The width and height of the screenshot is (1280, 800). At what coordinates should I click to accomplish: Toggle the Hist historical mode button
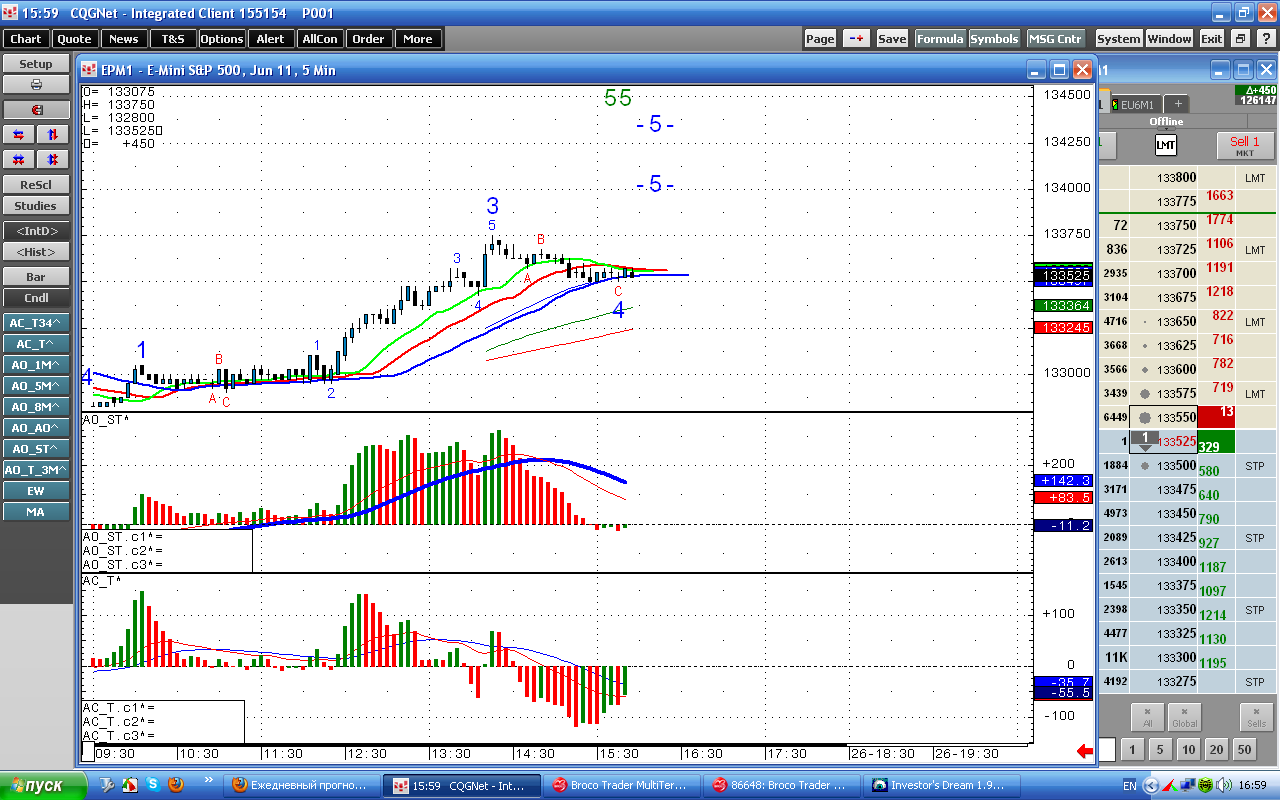pyautogui.click(x=36, y=252)
